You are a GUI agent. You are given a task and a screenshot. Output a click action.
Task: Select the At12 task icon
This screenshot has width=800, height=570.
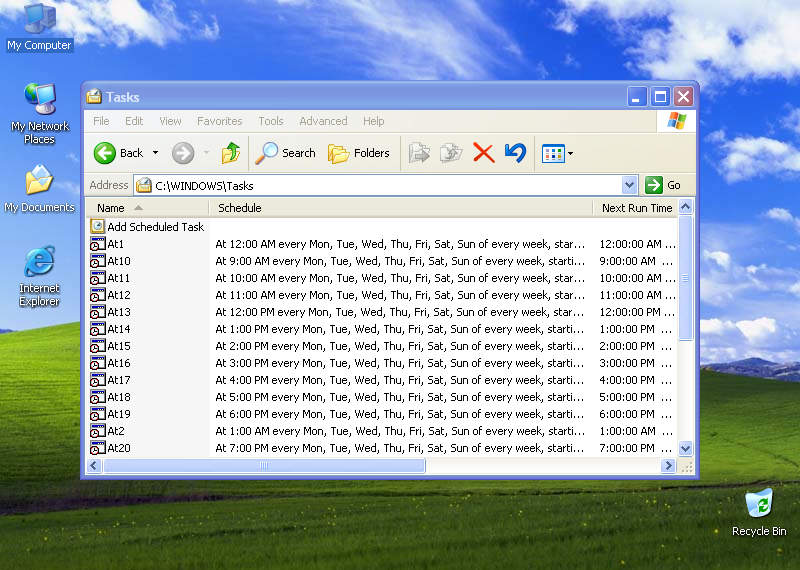pos(97,295)
